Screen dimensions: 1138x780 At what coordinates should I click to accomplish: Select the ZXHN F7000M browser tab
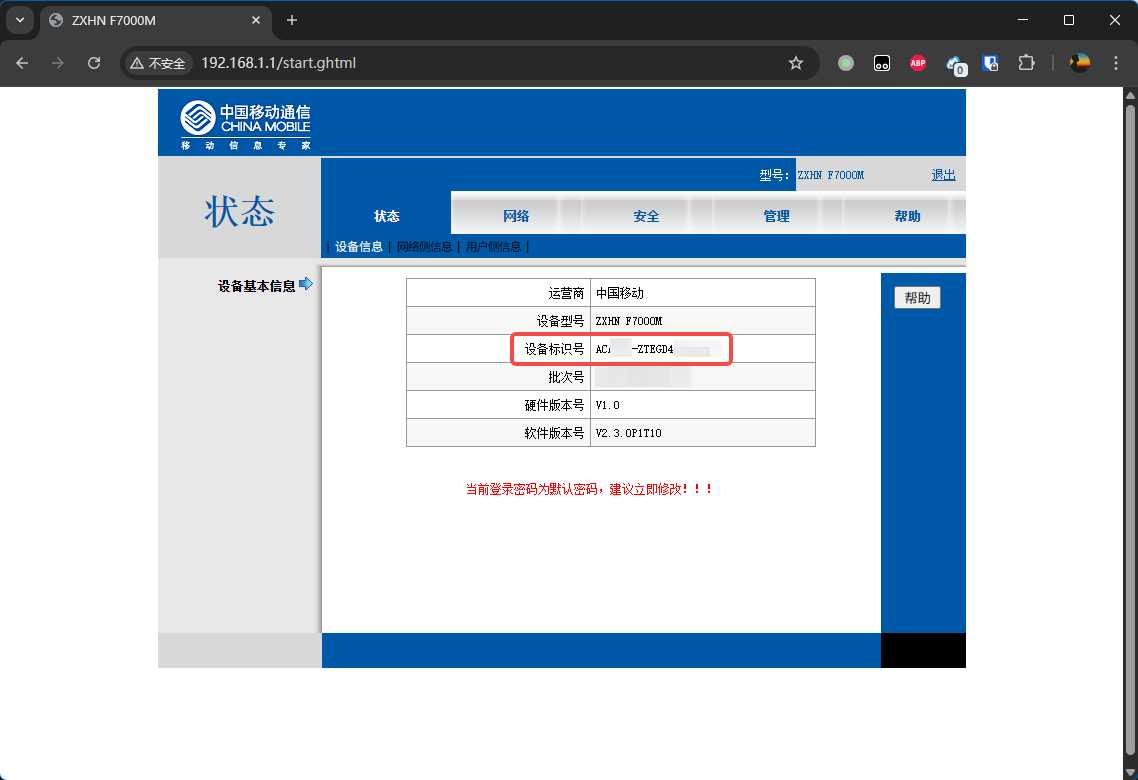(155, 20)
